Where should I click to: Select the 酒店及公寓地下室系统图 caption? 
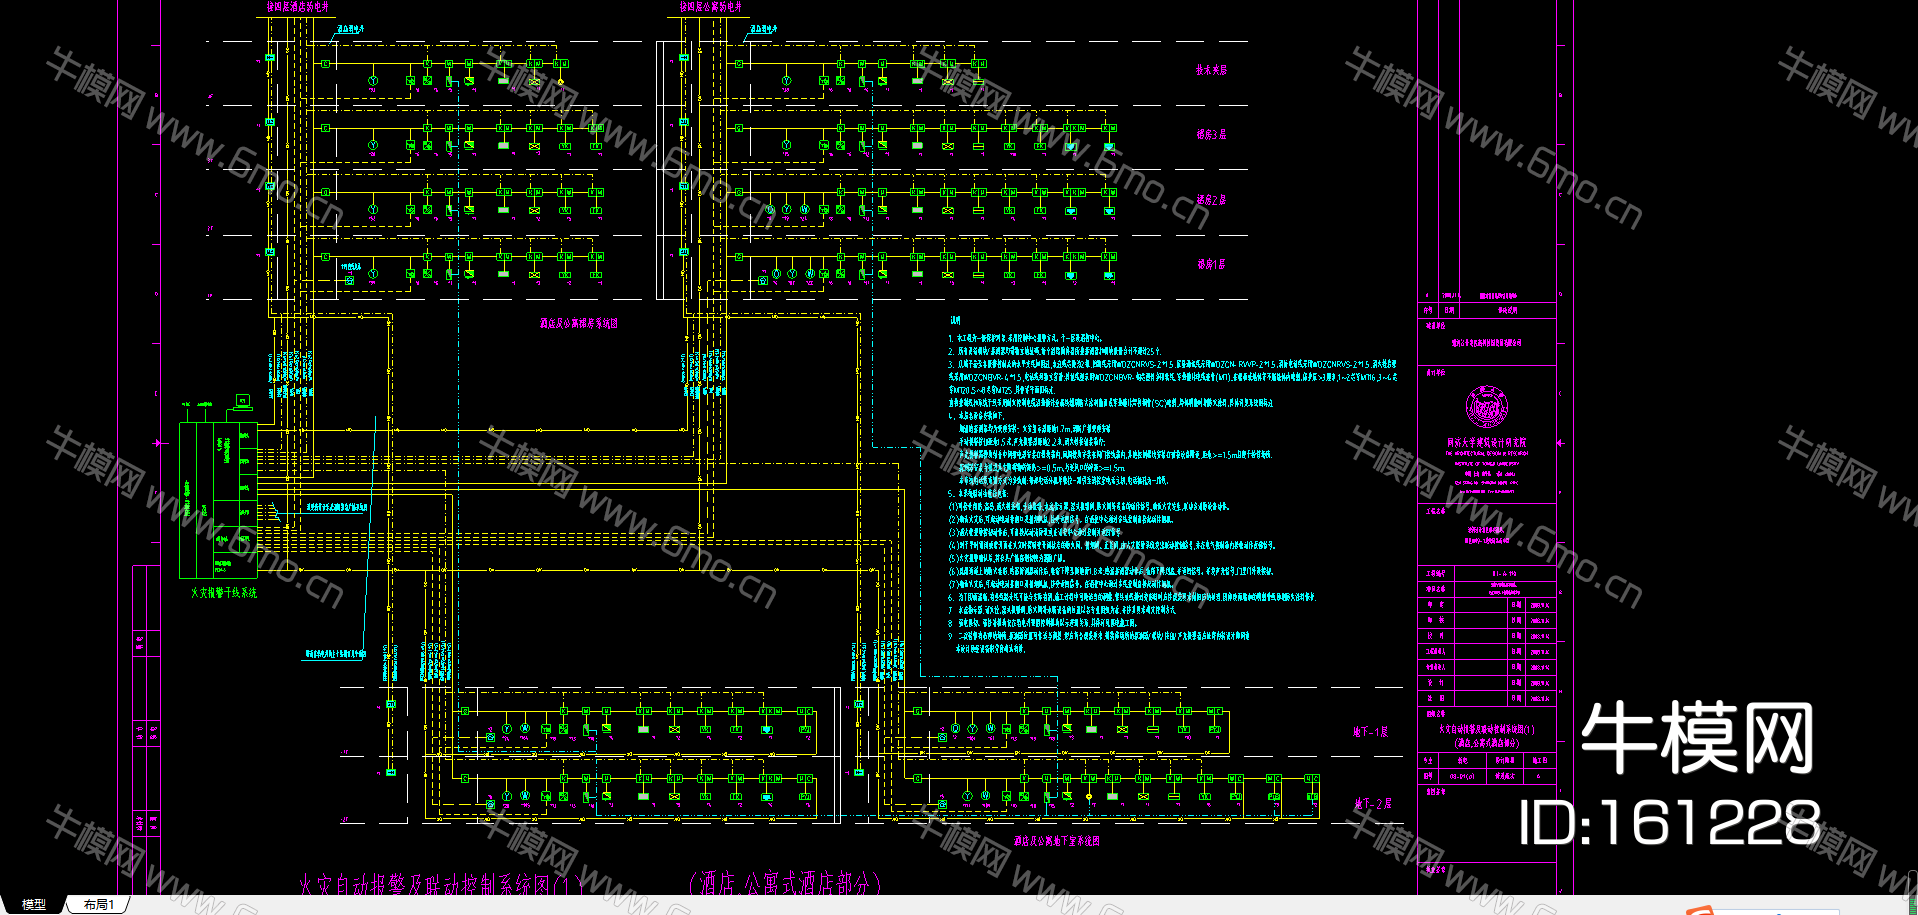(x=1057, y=841)
